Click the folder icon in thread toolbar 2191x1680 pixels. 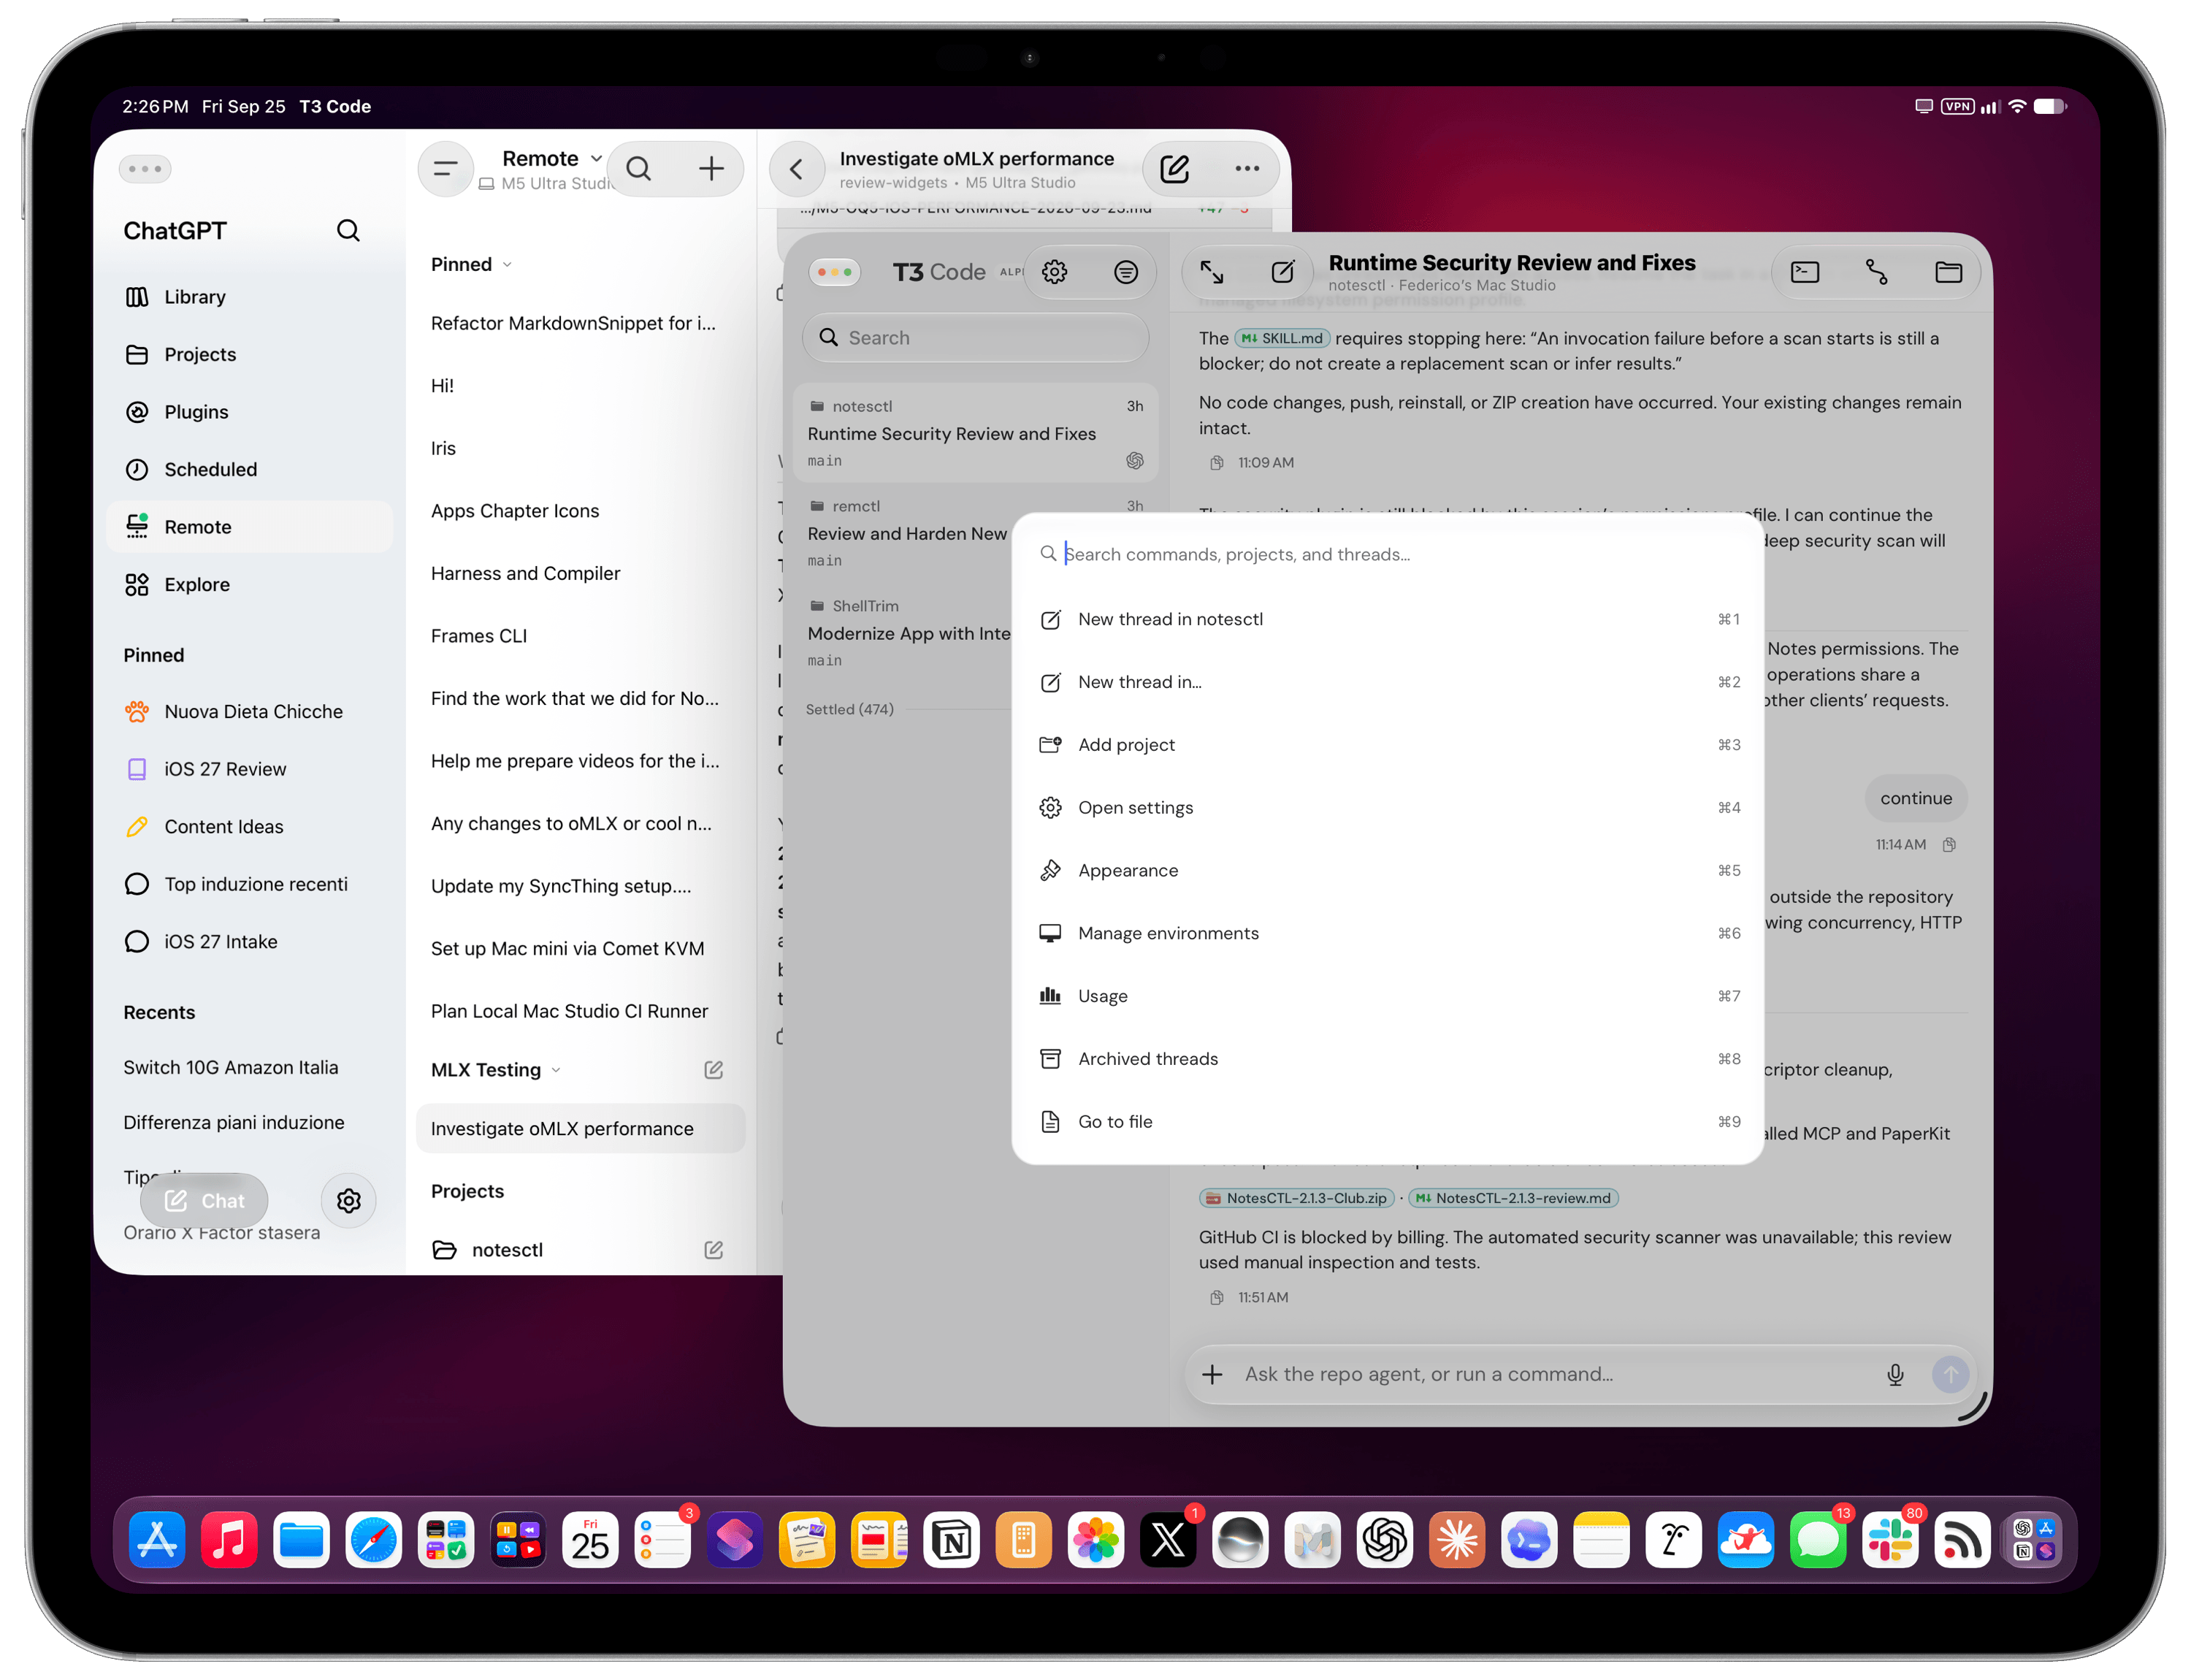[x=1947, y=272]
